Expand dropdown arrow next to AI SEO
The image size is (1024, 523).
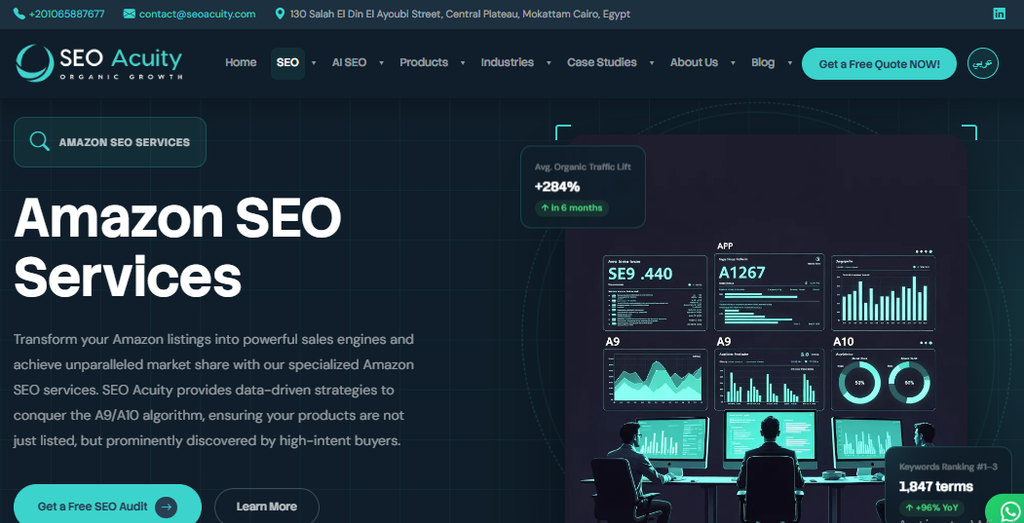[x=382, y=63]
